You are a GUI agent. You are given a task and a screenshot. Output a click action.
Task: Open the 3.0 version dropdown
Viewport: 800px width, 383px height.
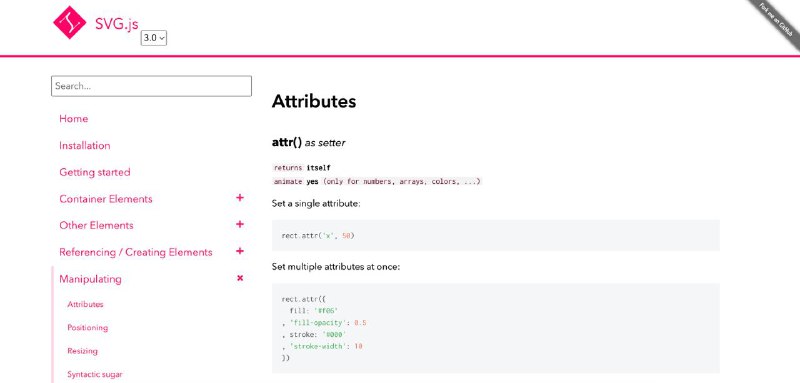coord(154,38)
